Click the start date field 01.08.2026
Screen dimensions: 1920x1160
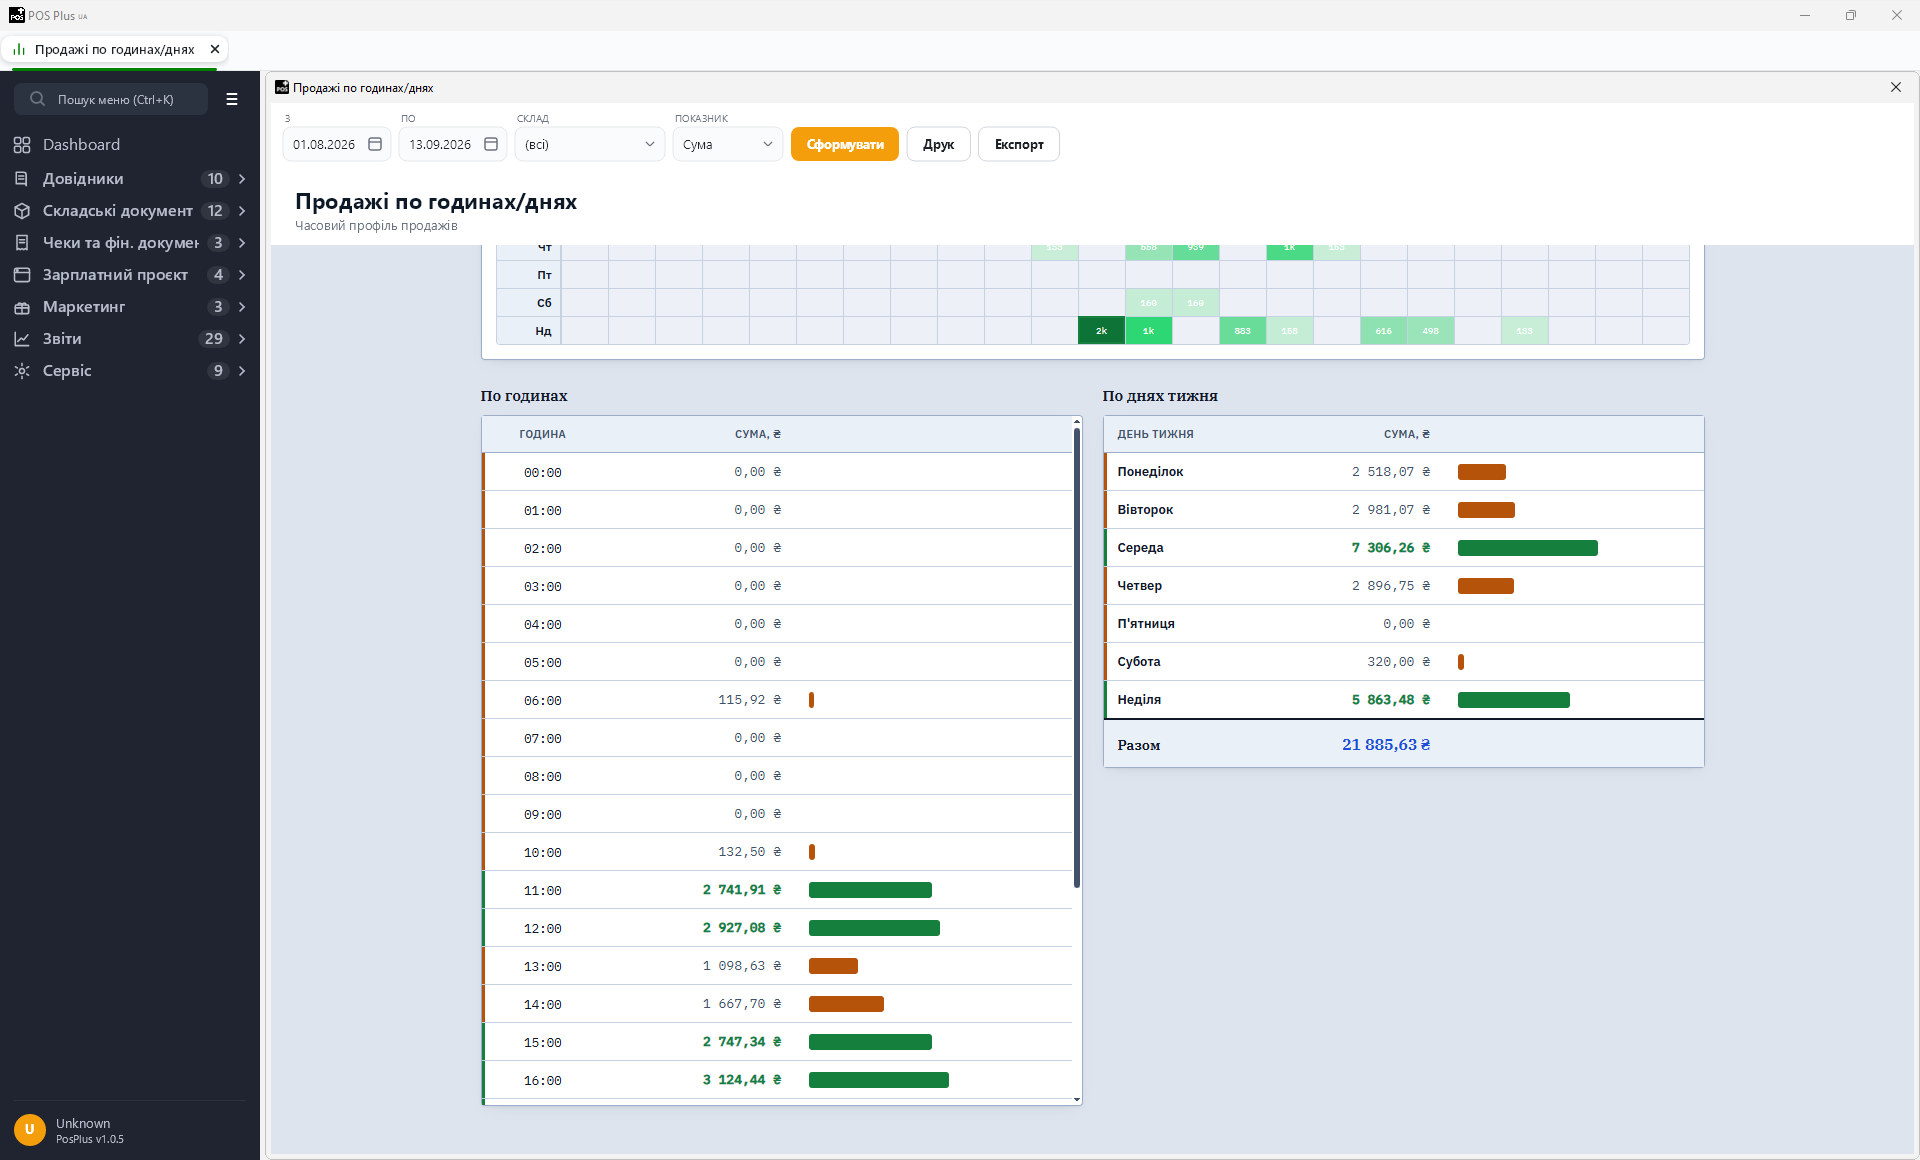click(x=337, y=144)
